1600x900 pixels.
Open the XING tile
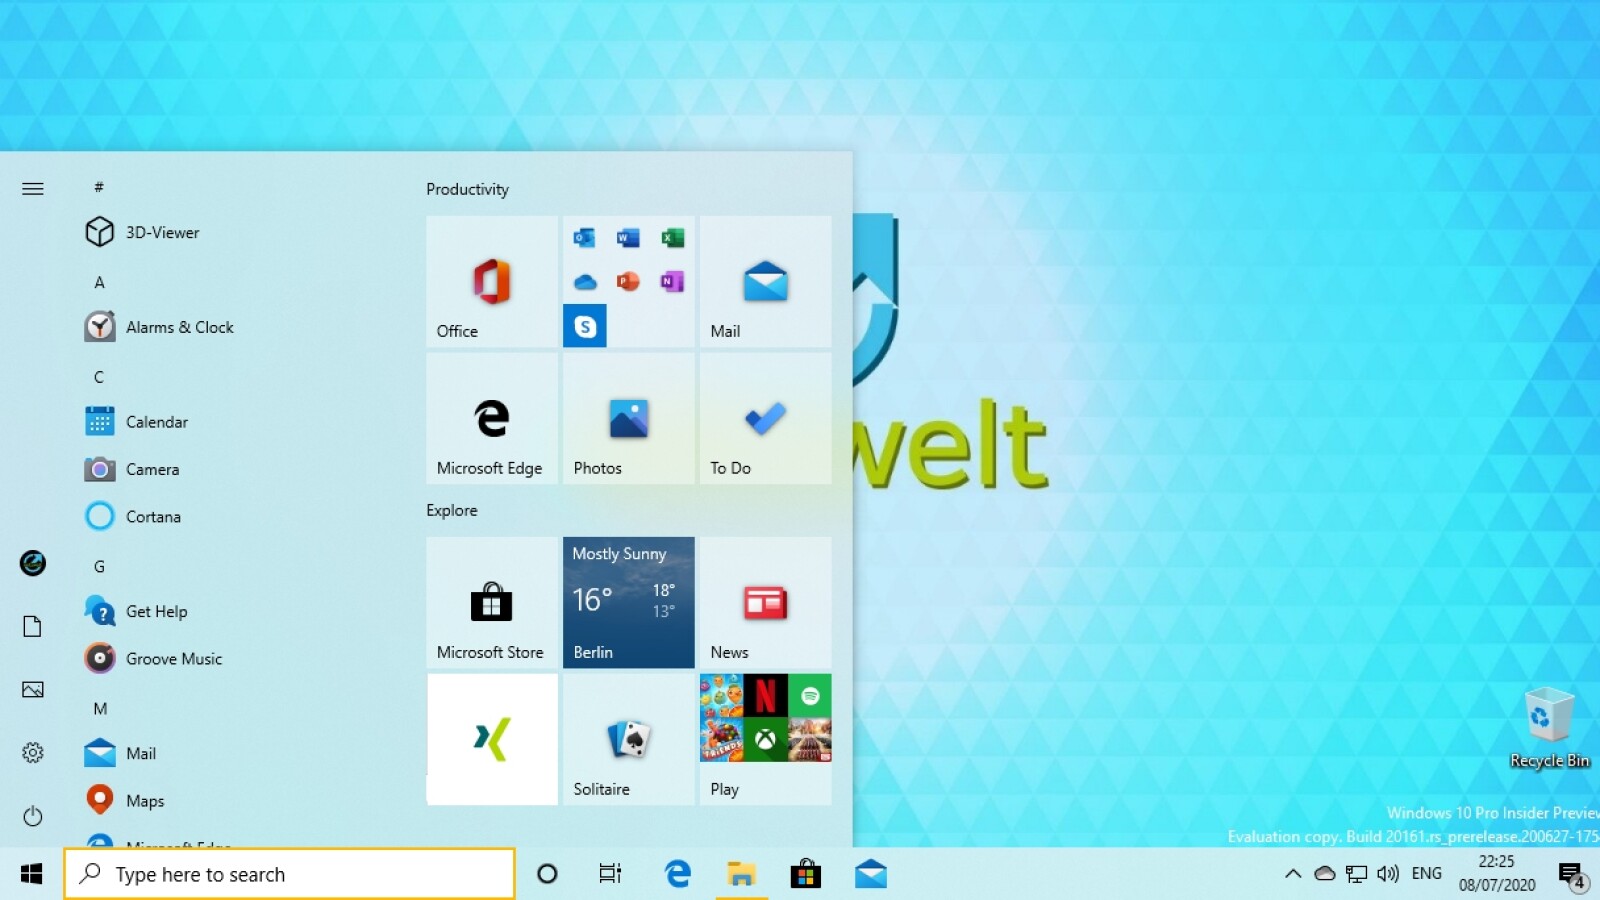[492, 739]
